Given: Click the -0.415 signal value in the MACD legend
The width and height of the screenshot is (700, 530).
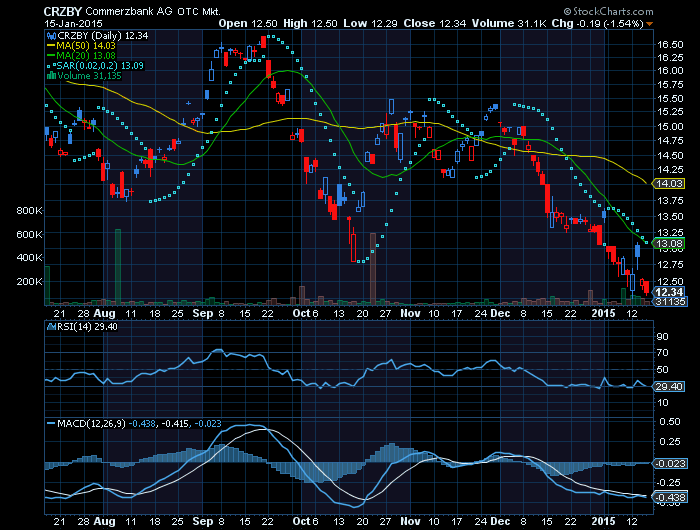Looking at the screenshot, I should [x=175, y=423].
